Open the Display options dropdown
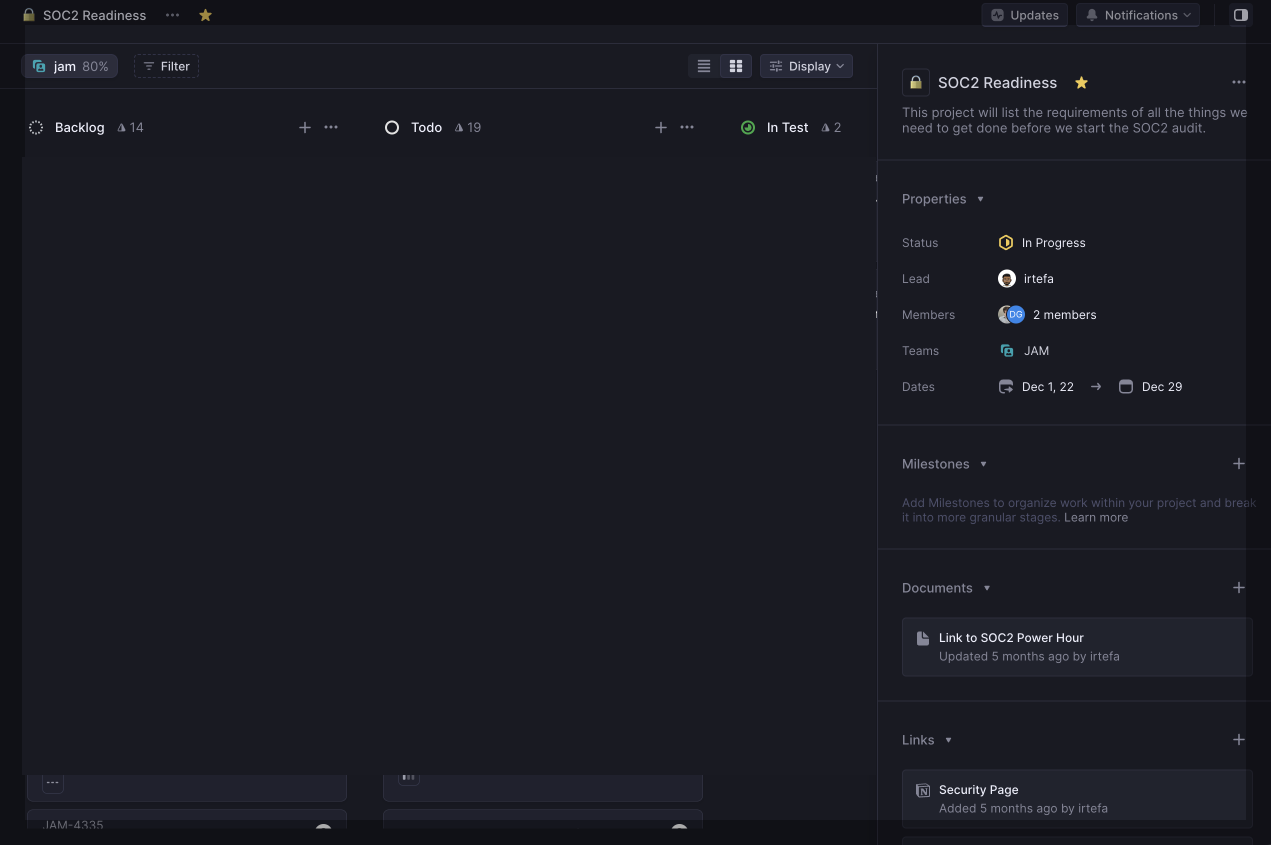 point(806,66)
